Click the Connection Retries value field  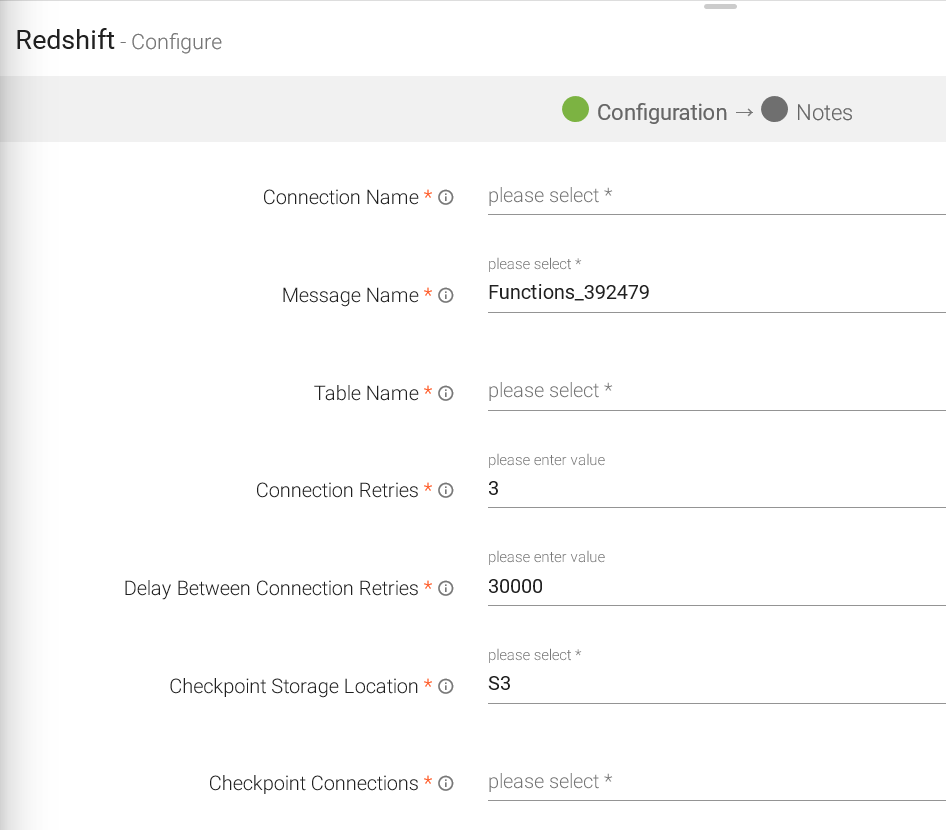coord(715,489)
